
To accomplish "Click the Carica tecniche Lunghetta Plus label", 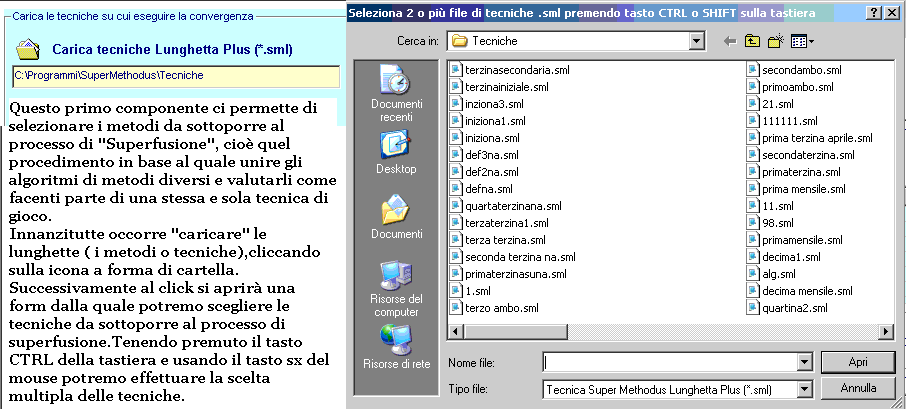I will (x=172, y=50).
